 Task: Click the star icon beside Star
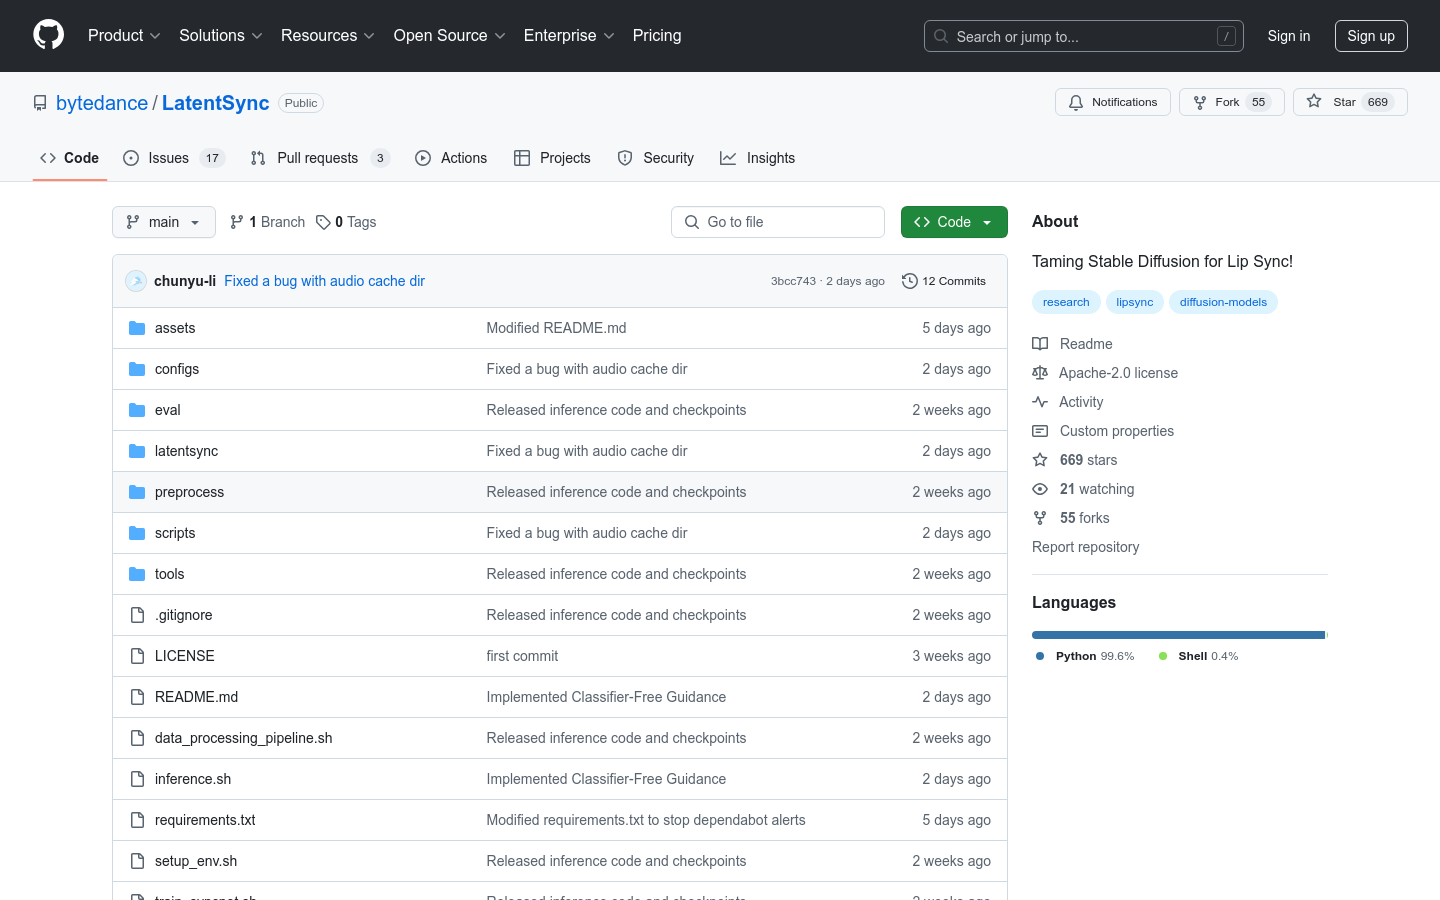[1314, 102]
